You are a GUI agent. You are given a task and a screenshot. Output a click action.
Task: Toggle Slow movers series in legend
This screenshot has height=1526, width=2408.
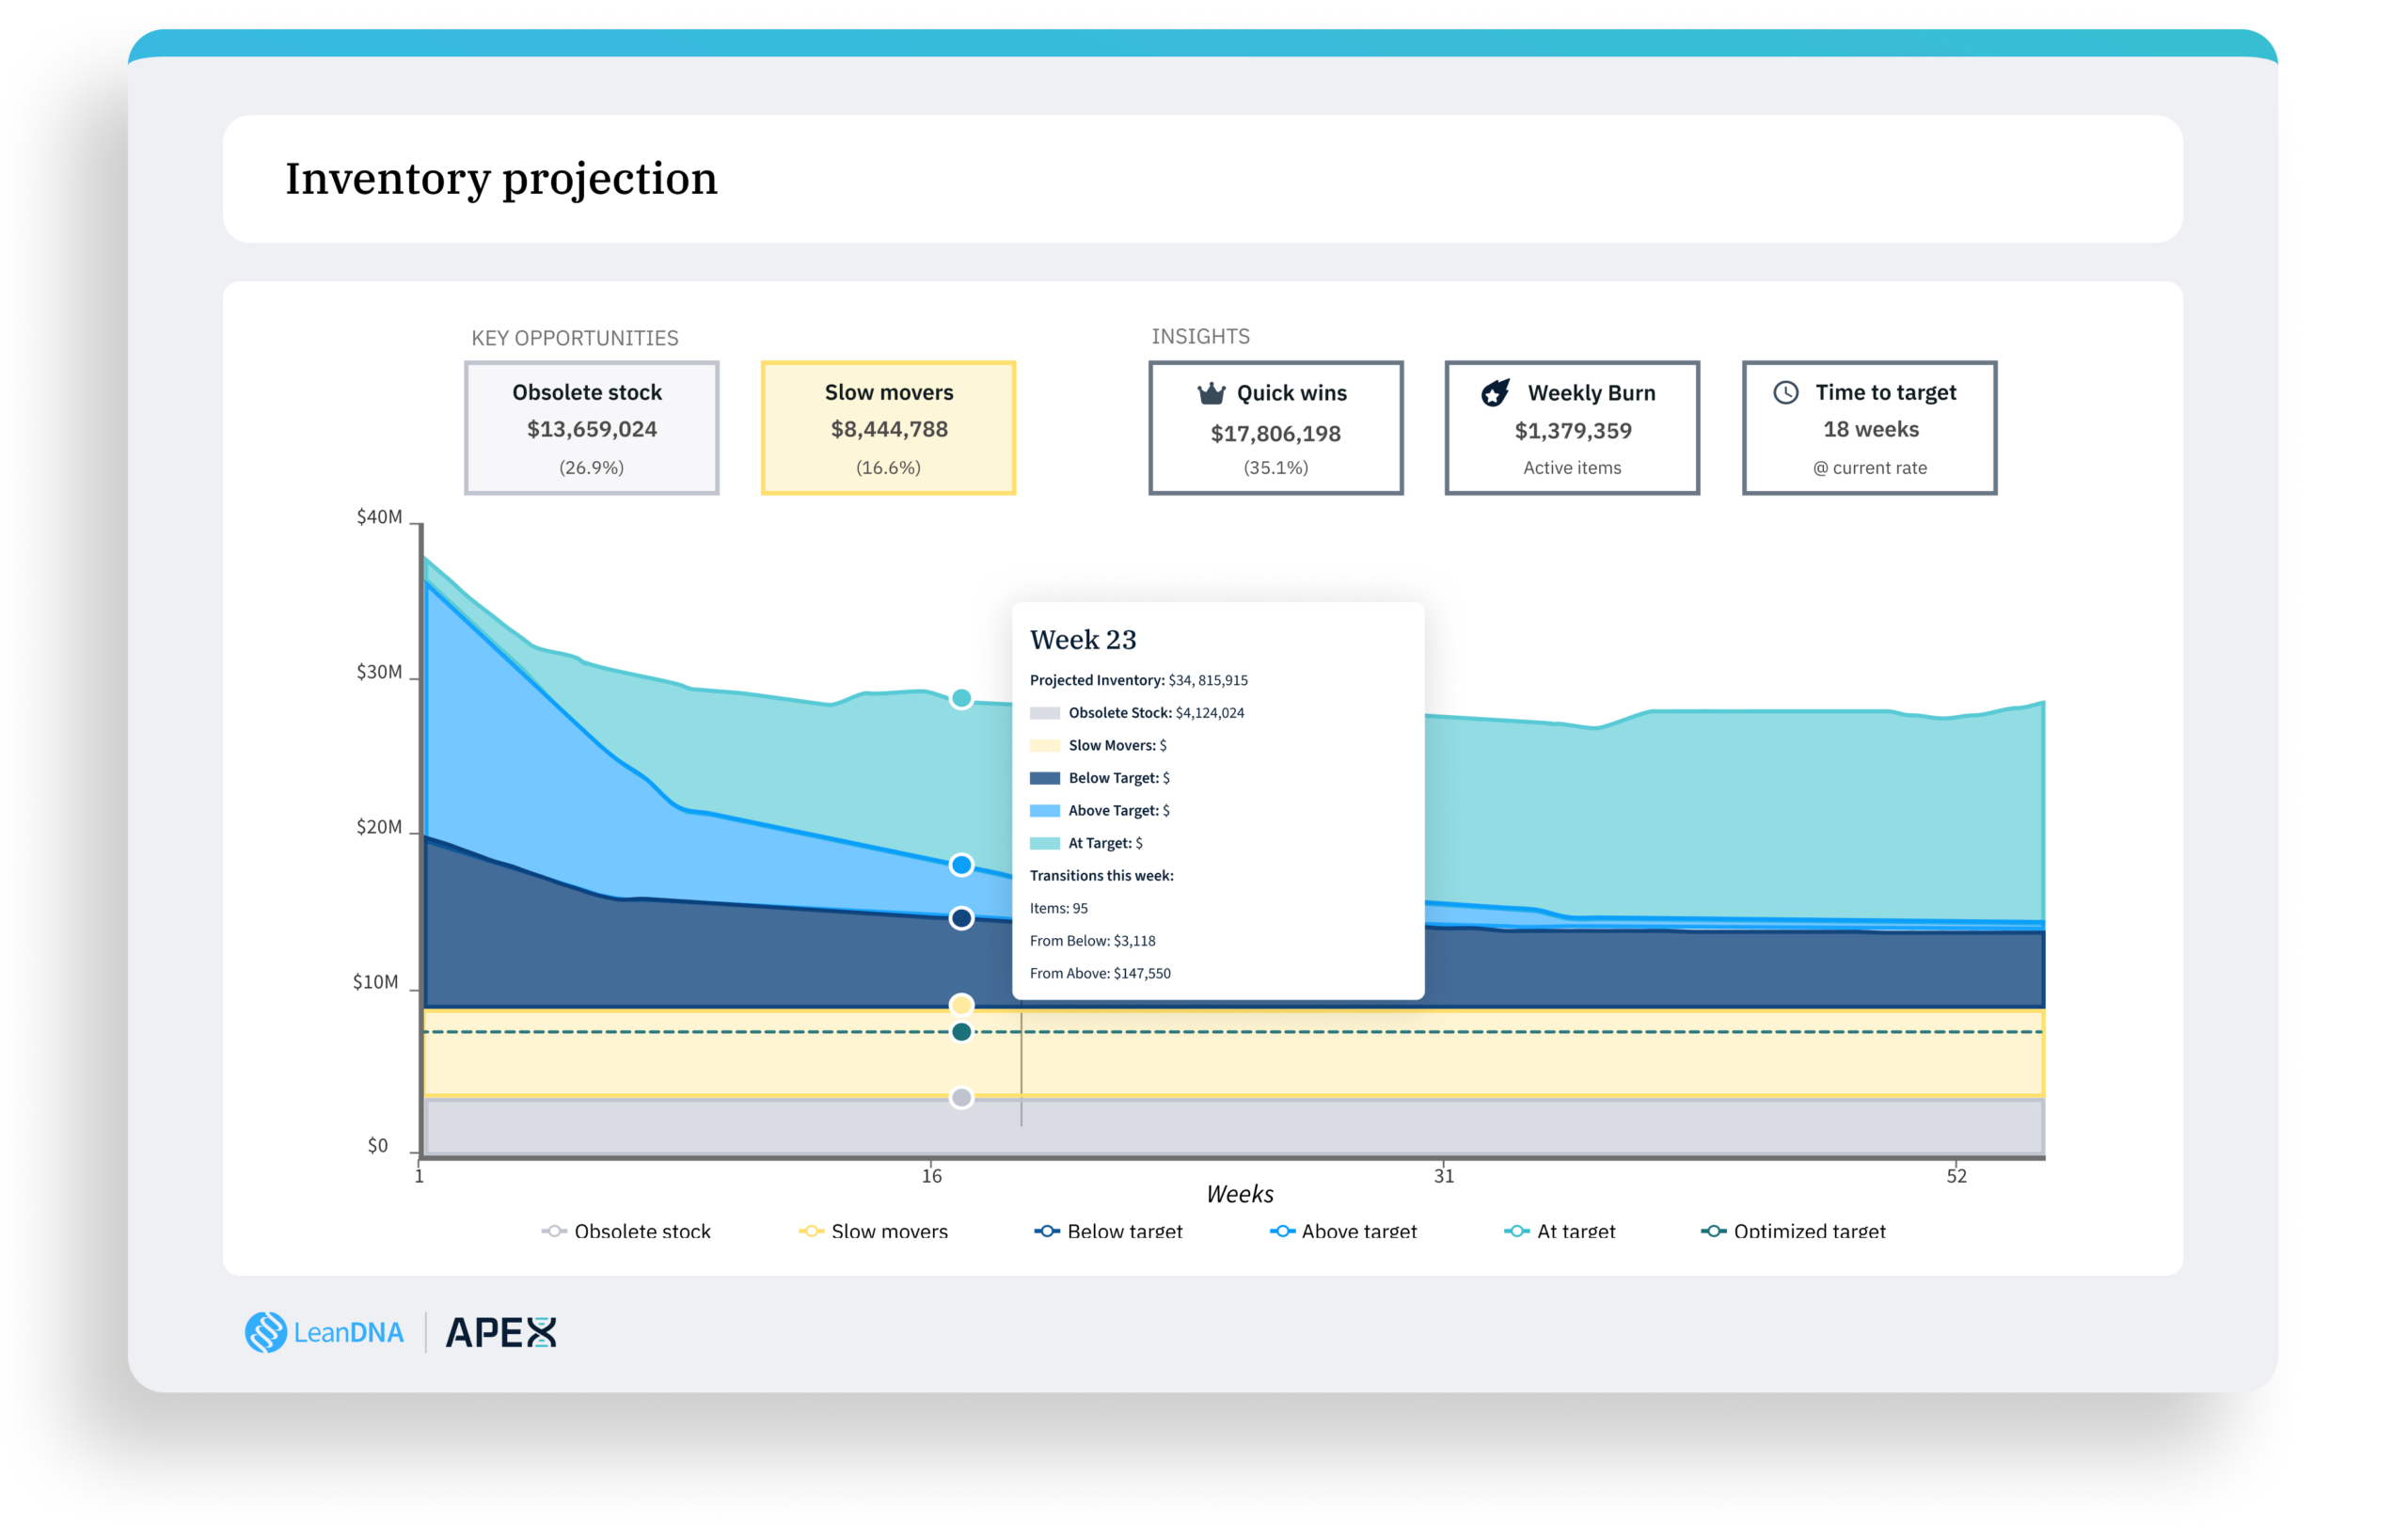pos(873,1231)
